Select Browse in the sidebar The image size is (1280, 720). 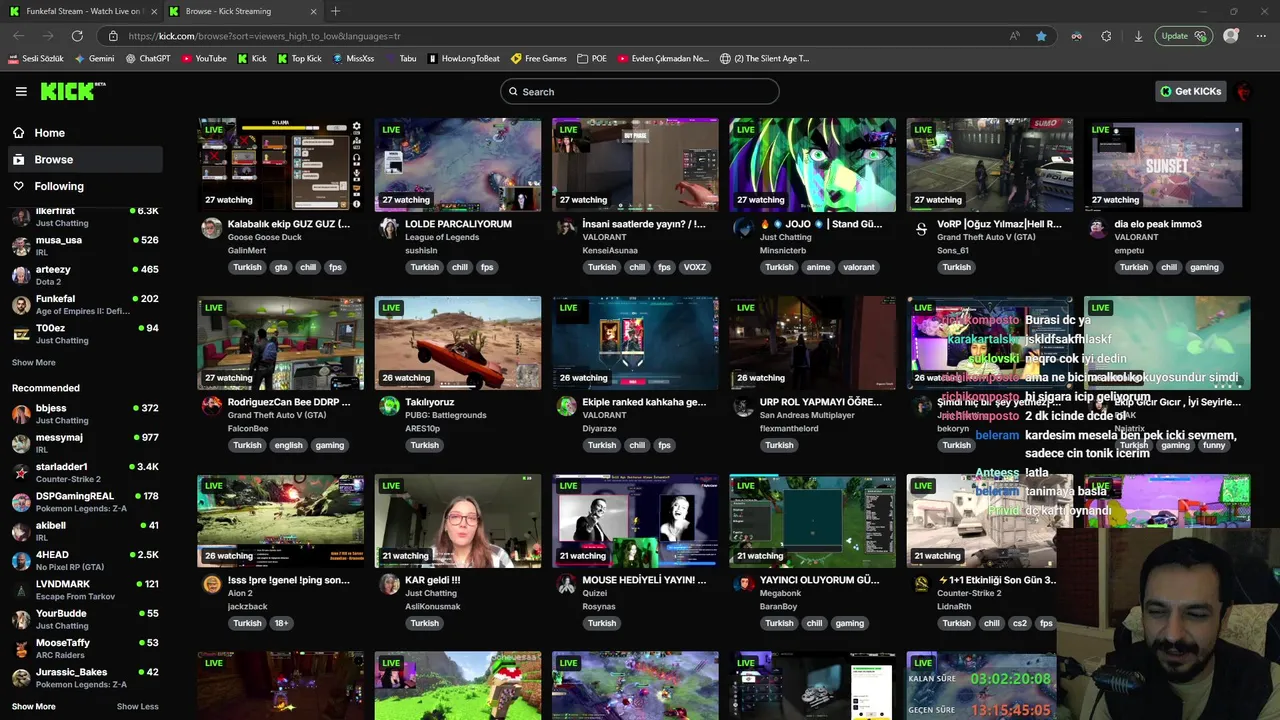pos(84,159)
